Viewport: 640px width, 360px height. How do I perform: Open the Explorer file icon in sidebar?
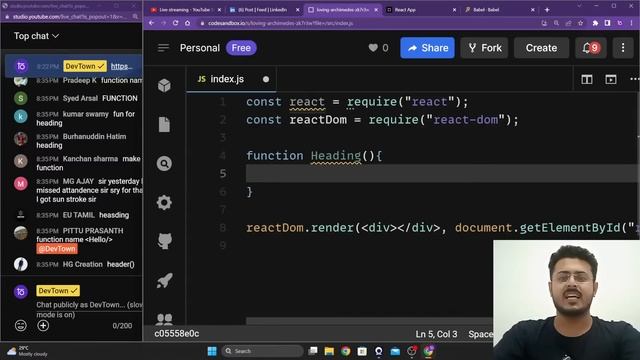[164, 124]
